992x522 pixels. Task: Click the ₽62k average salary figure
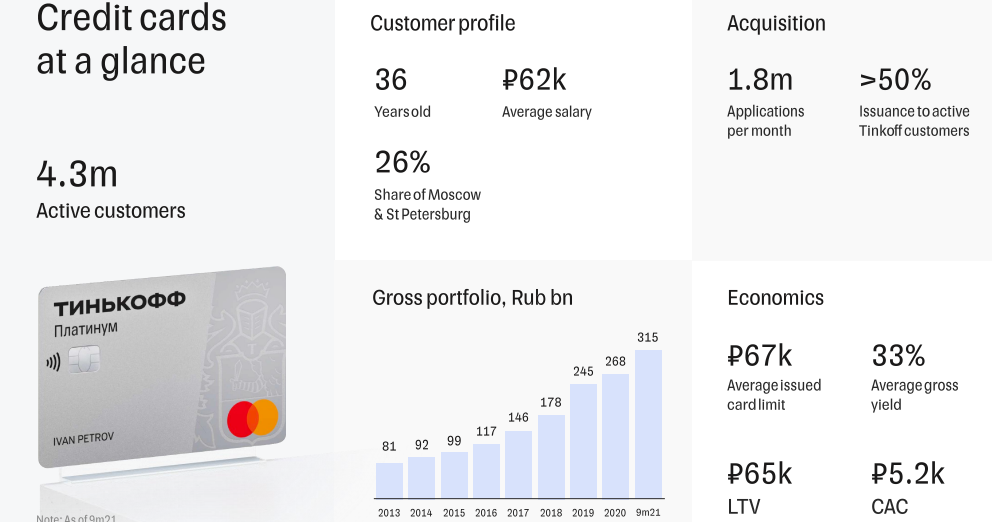tap(534, 80)
